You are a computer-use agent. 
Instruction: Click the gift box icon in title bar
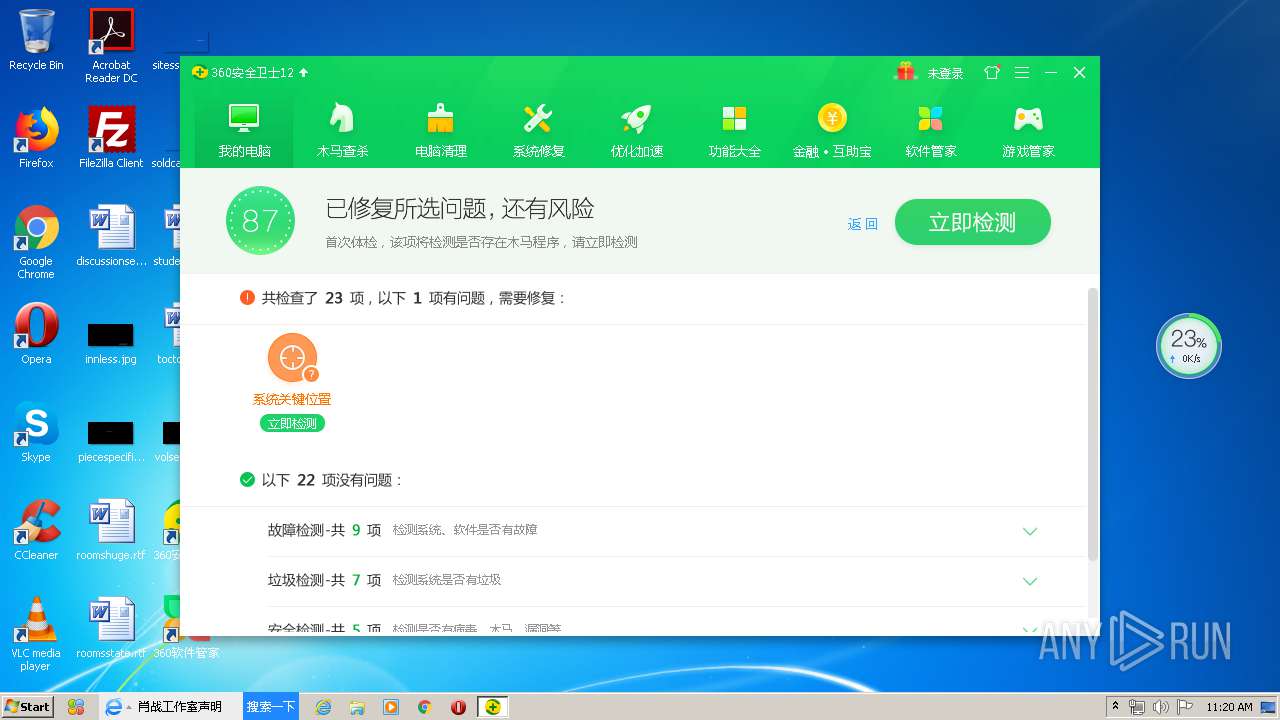point(905,72)
